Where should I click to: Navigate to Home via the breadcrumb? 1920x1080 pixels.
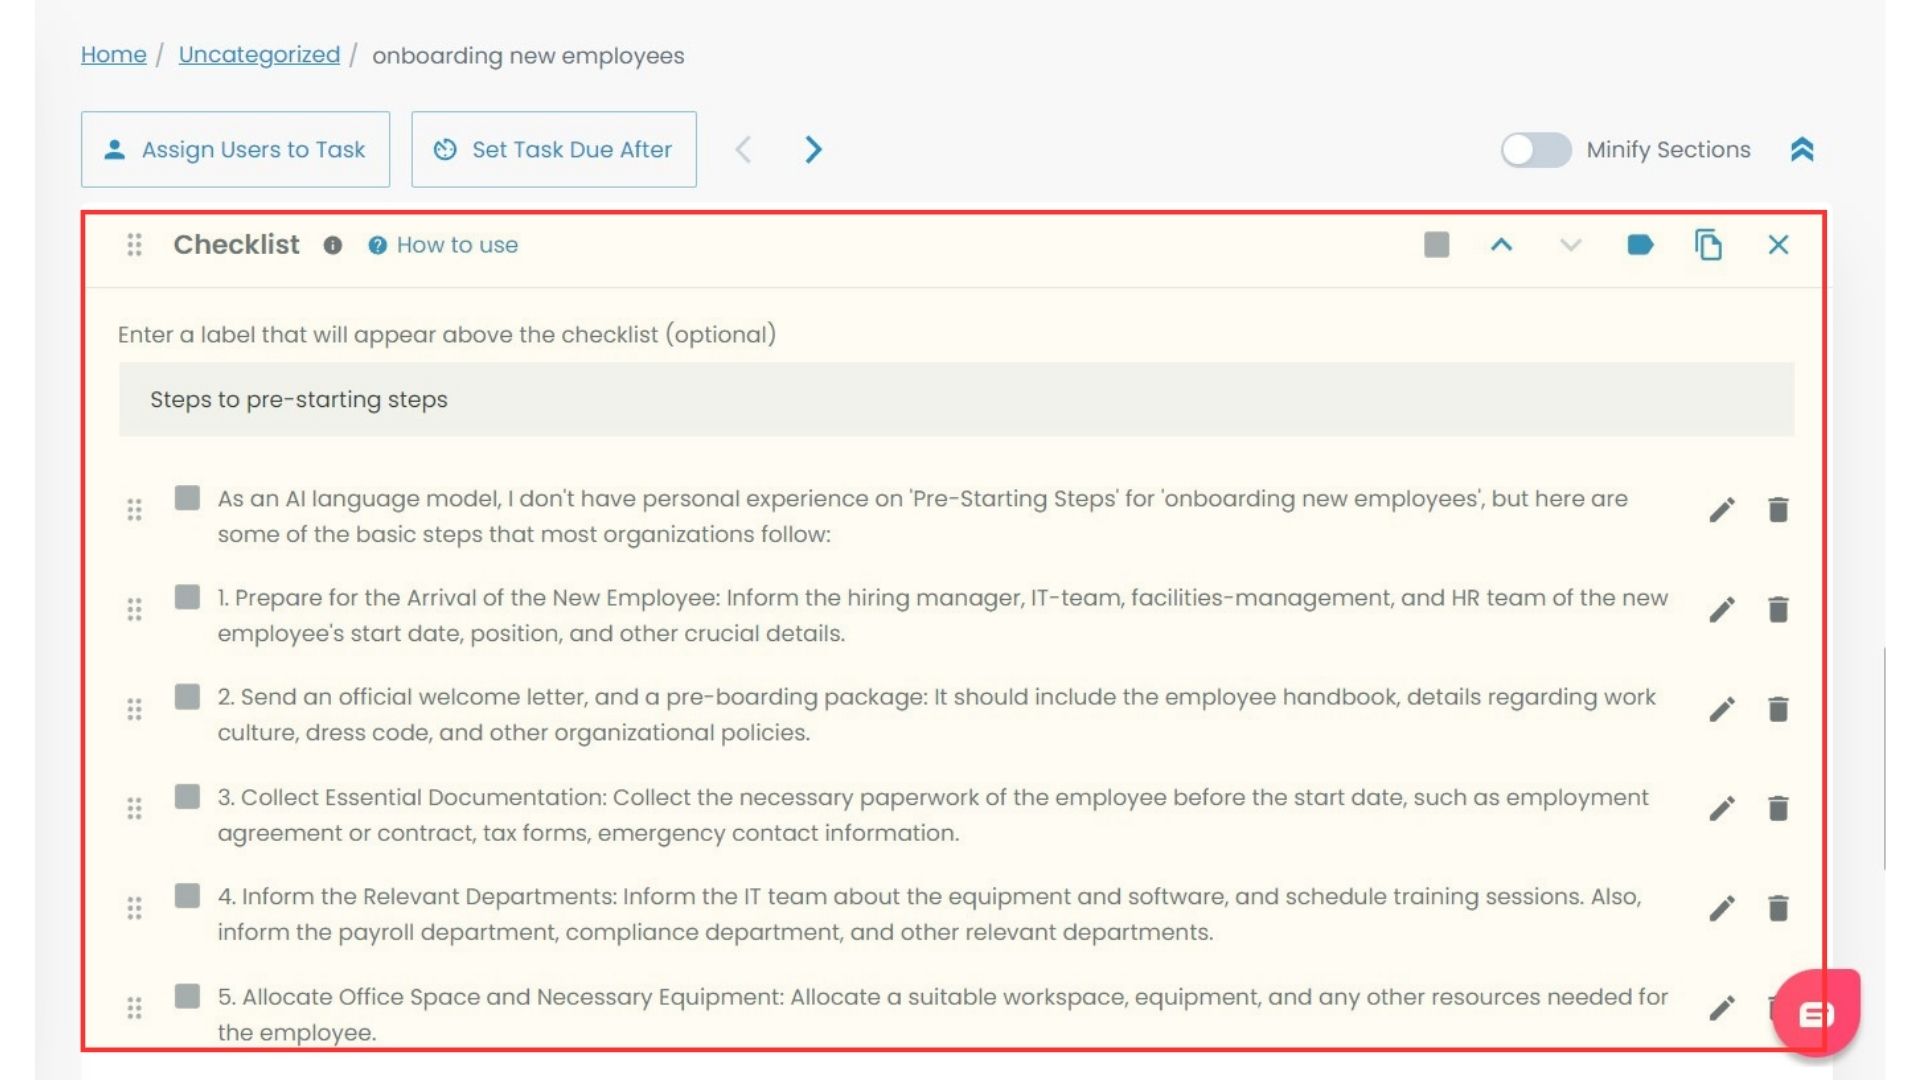[x=112, y=55]
